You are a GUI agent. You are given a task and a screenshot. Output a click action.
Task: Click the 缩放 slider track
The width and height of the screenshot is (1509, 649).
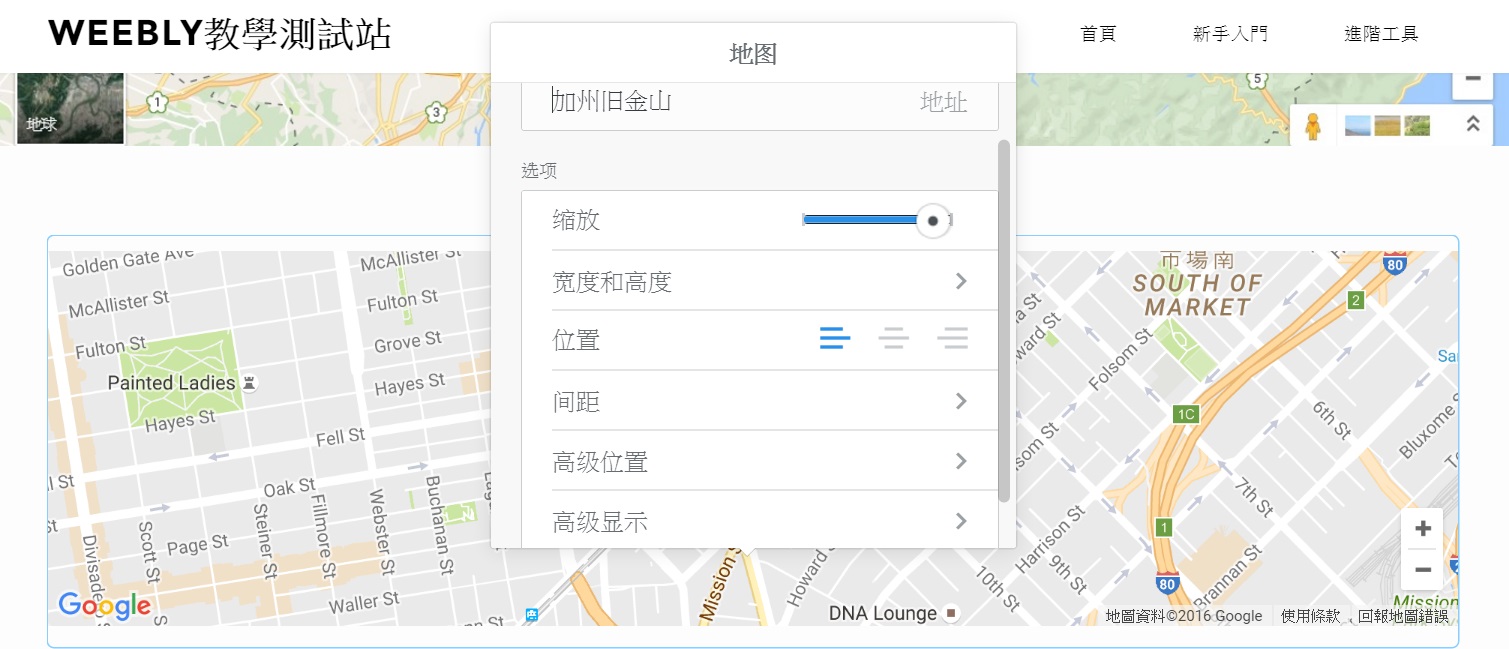[x=877, y=220]
